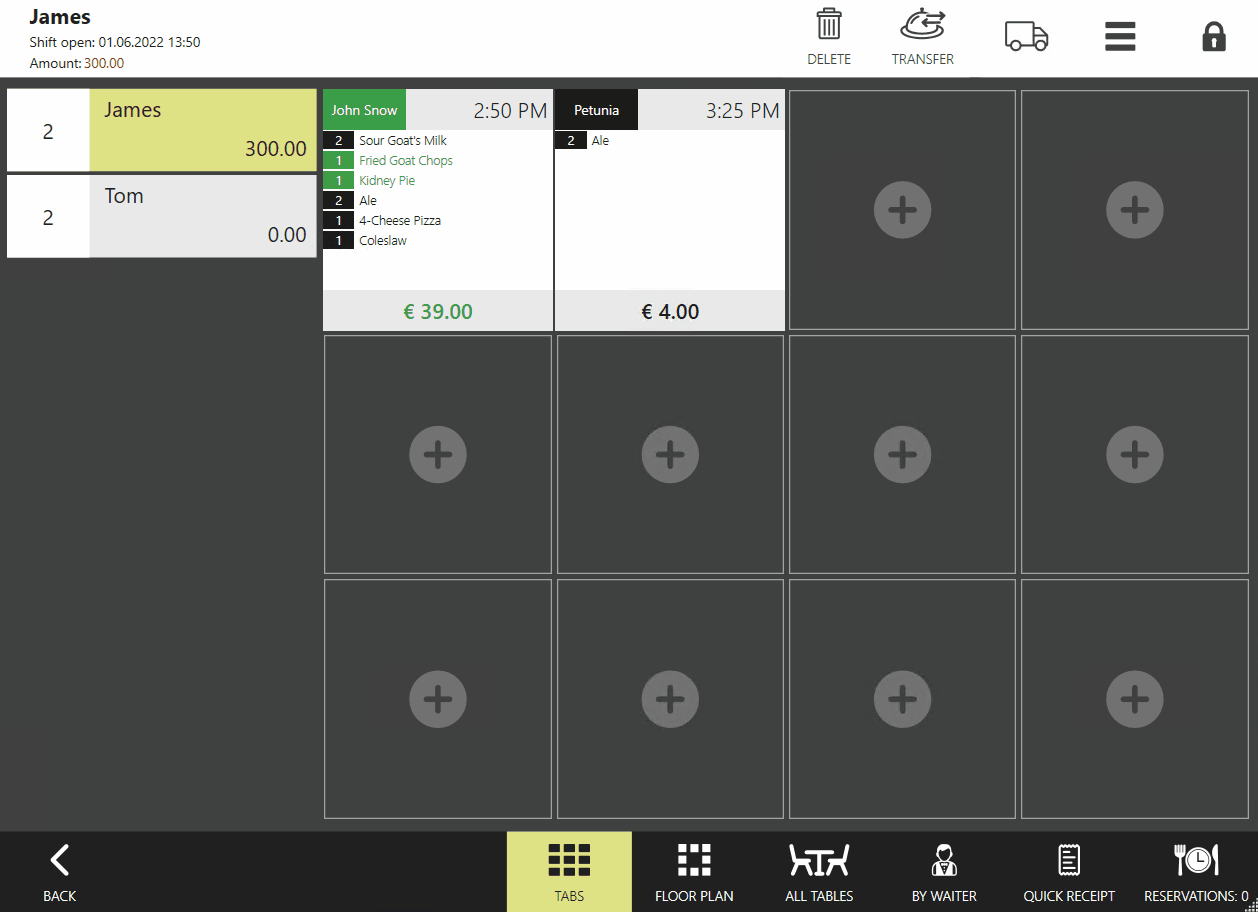
Task: Click the €39.00 total on John Snow tab
Action: pyautogui.click(x=438, y=311)
